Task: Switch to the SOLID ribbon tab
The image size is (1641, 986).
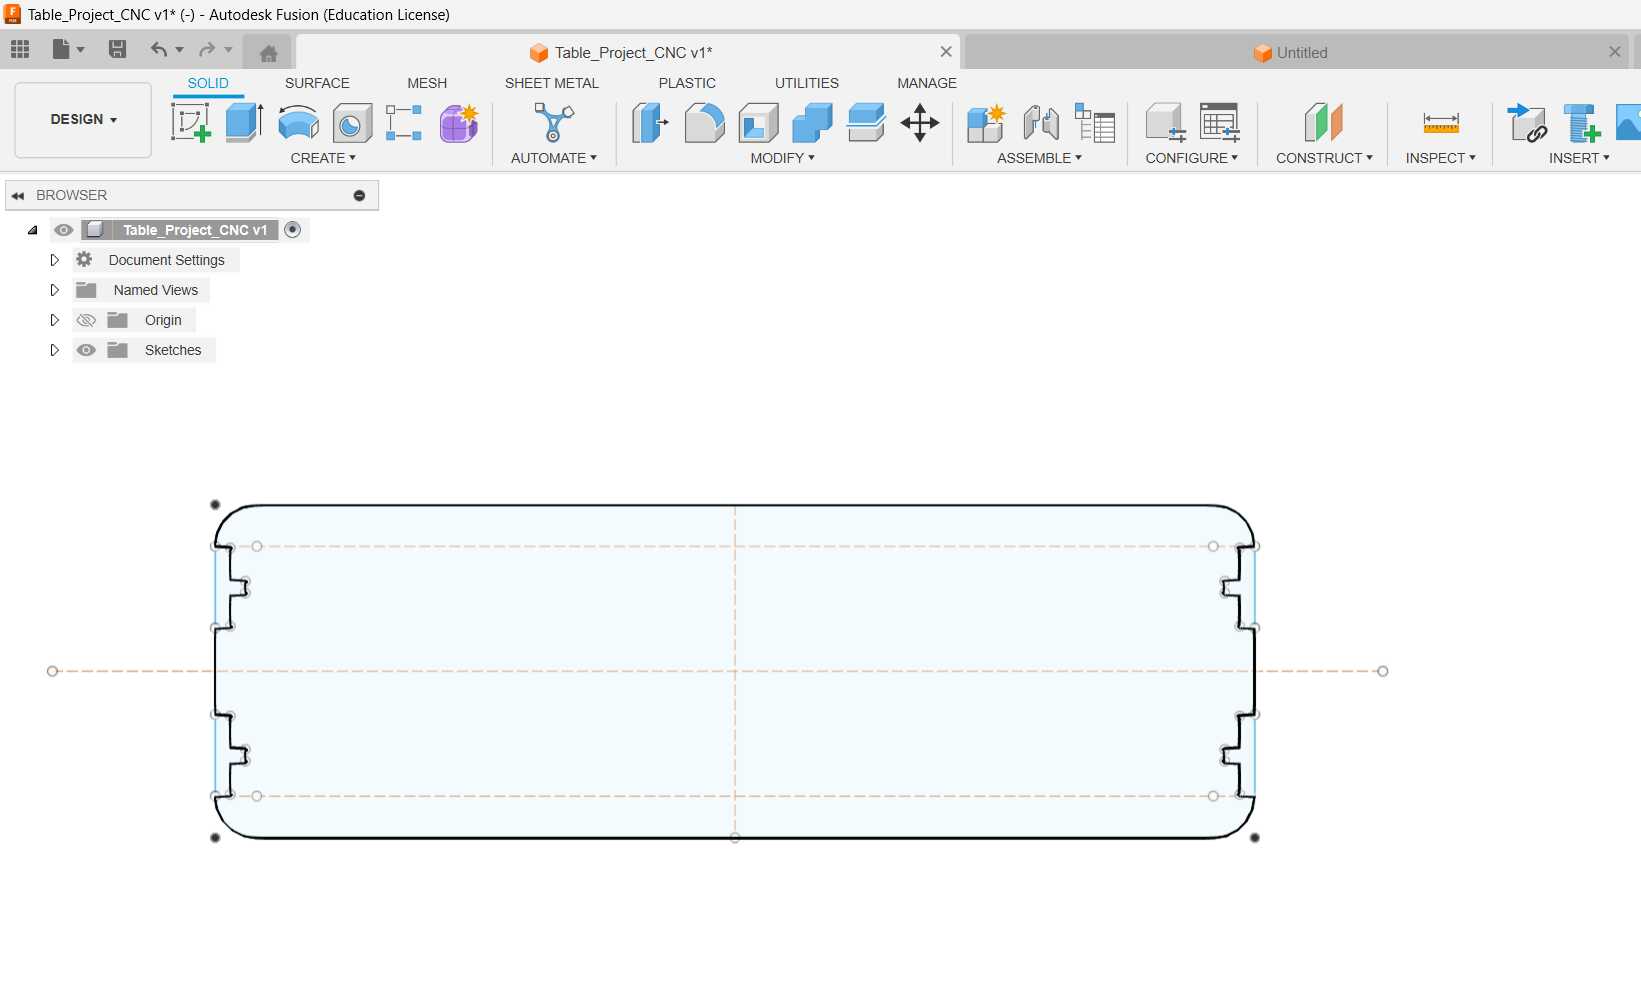Action: [x=208, y=83]
